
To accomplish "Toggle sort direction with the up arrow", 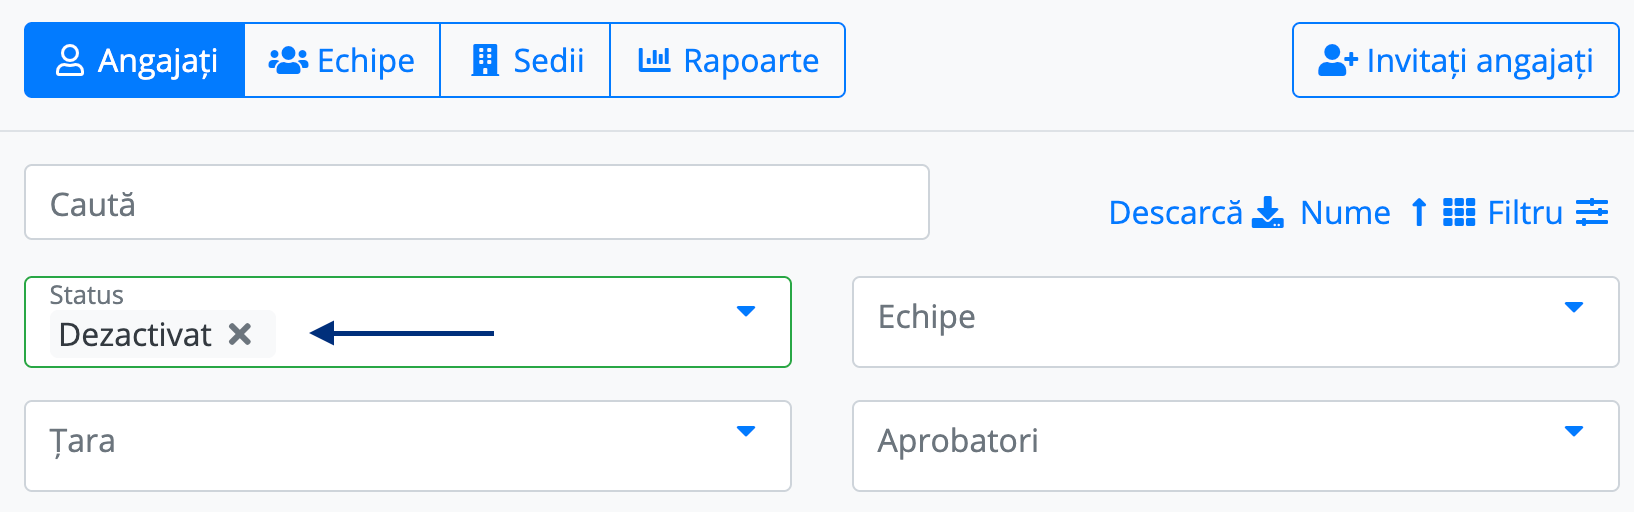I will (1418, 212).
